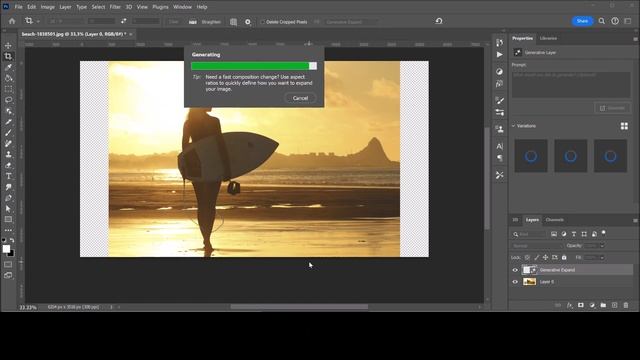Click the Home icon in options bar
The height and width of the screenshot is (360, 640).
point(12,21)
